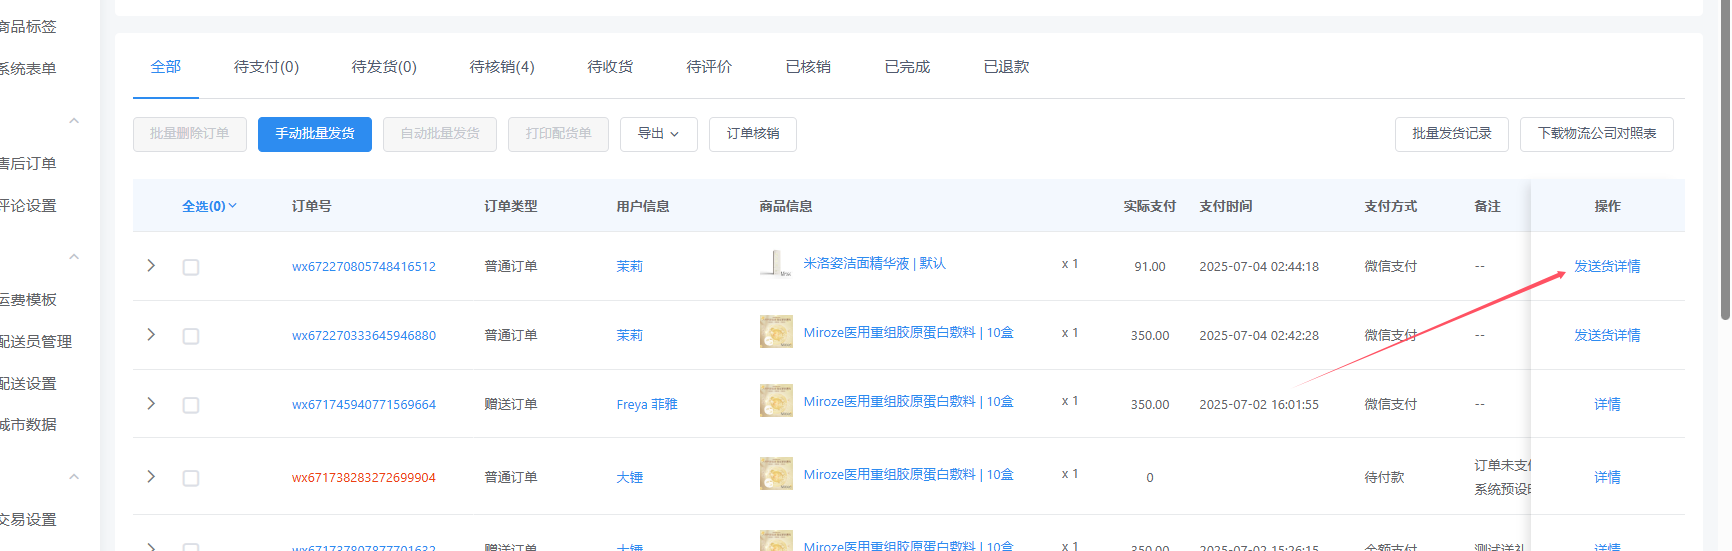Open the 已完成 tab
The height and width of the screenshot is (551, 1732).
point(907,67)
